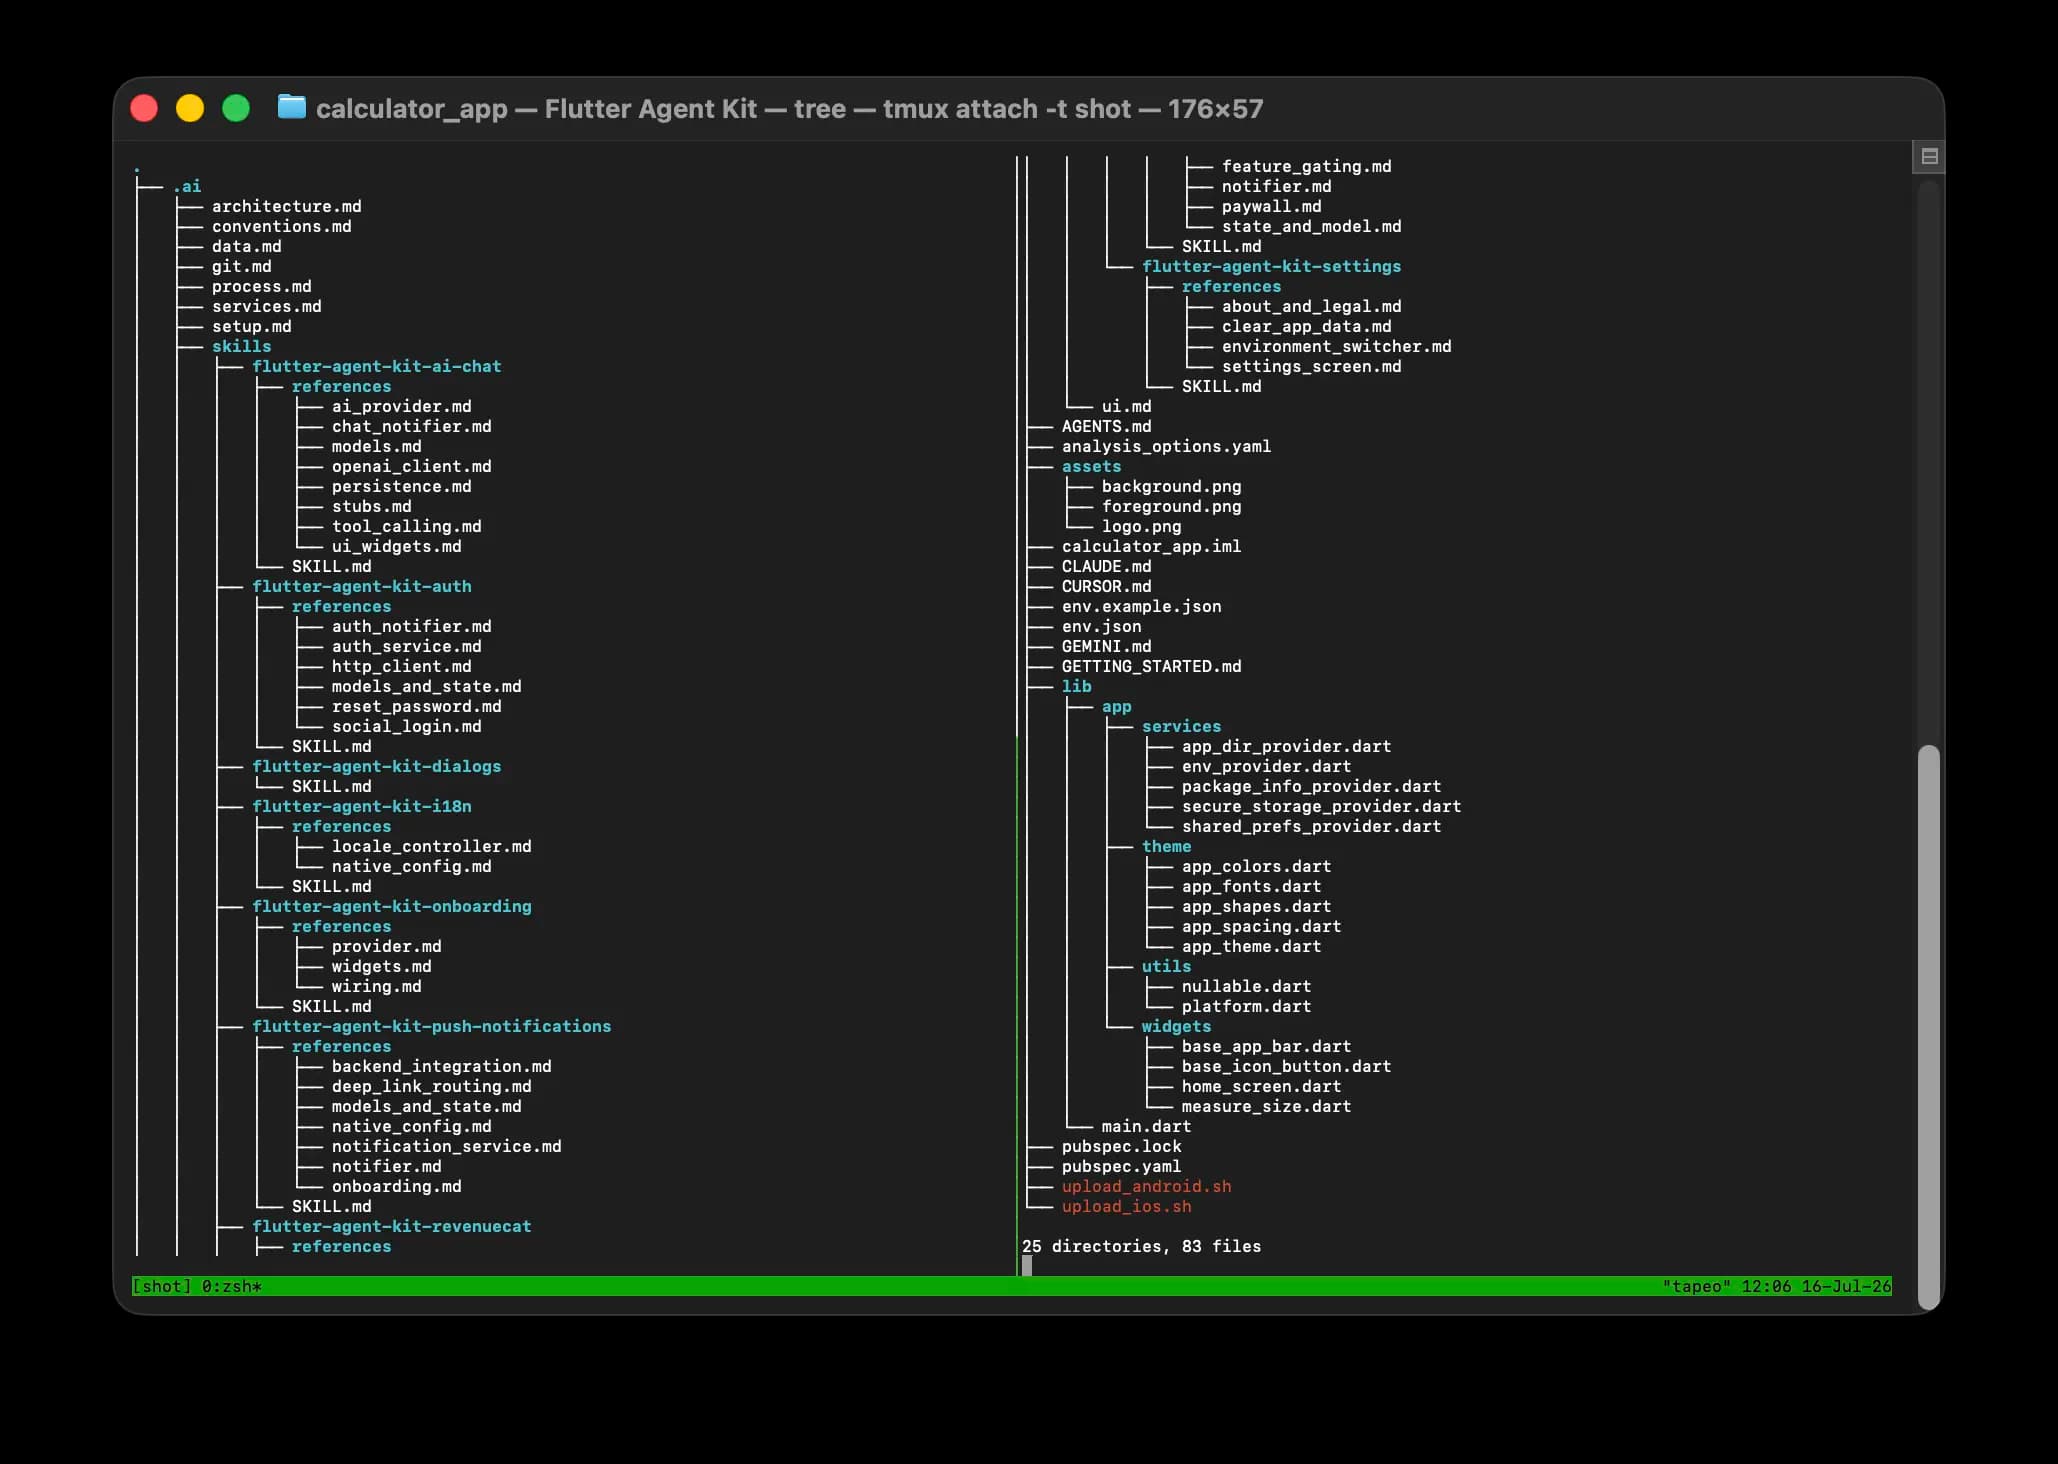The image size is (2058, 1464).
Task: Click GETTING_STARTED.md file name
Action: coord(1152,666)
